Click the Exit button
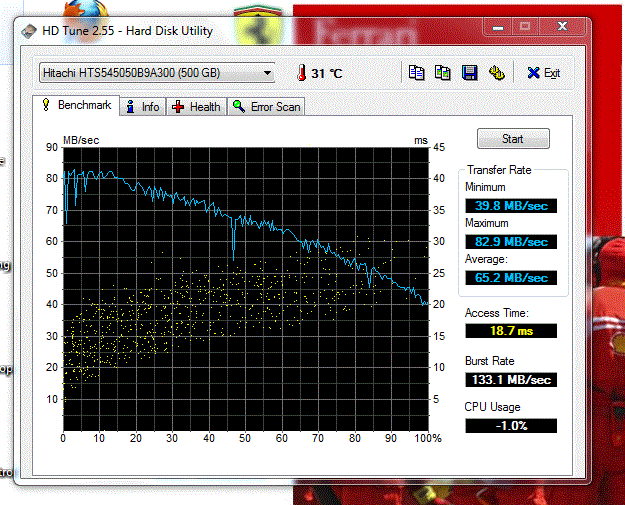 coord(544,73)
